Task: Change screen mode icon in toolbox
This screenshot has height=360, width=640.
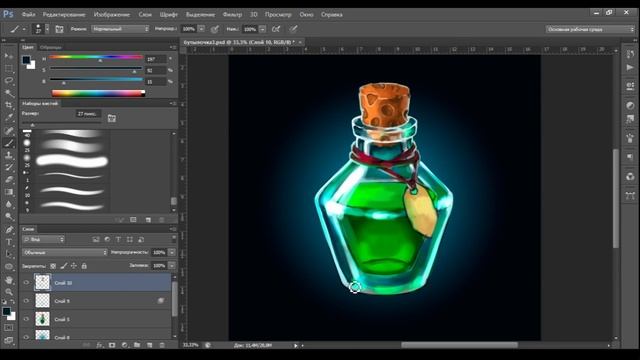Action: (x=9, y=340)
